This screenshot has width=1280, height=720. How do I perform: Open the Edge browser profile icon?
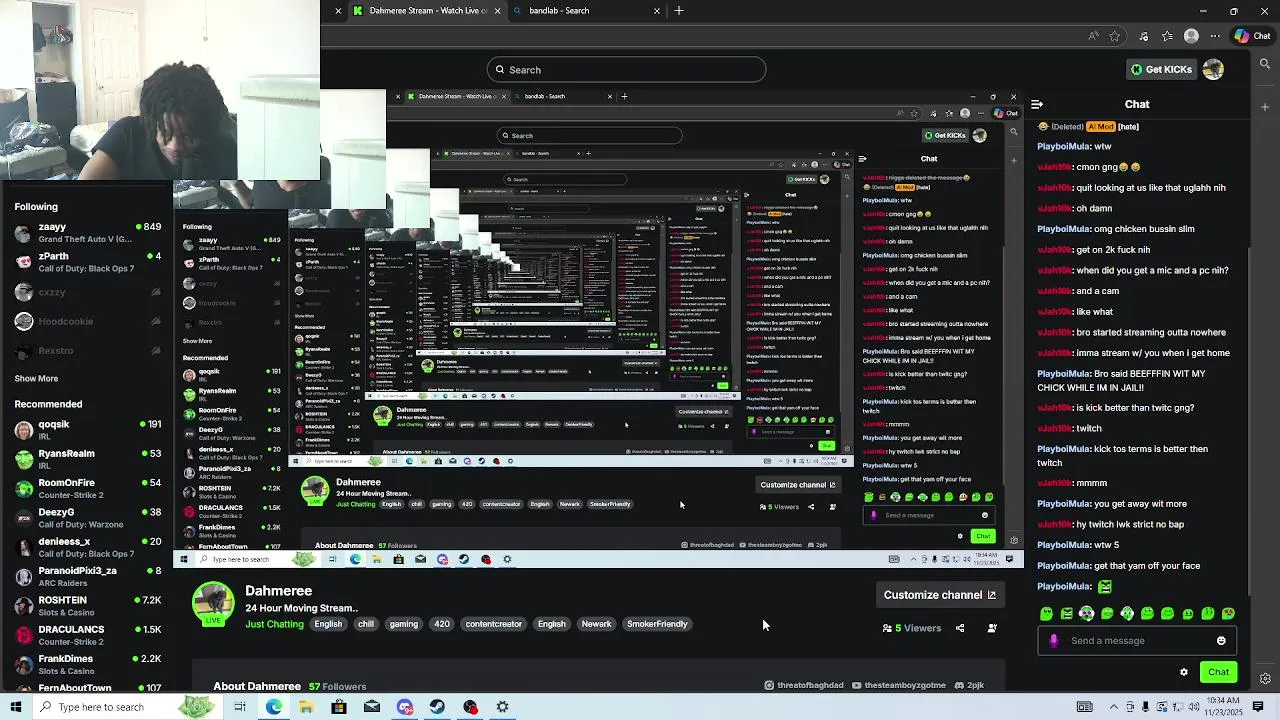(1191, 36)
